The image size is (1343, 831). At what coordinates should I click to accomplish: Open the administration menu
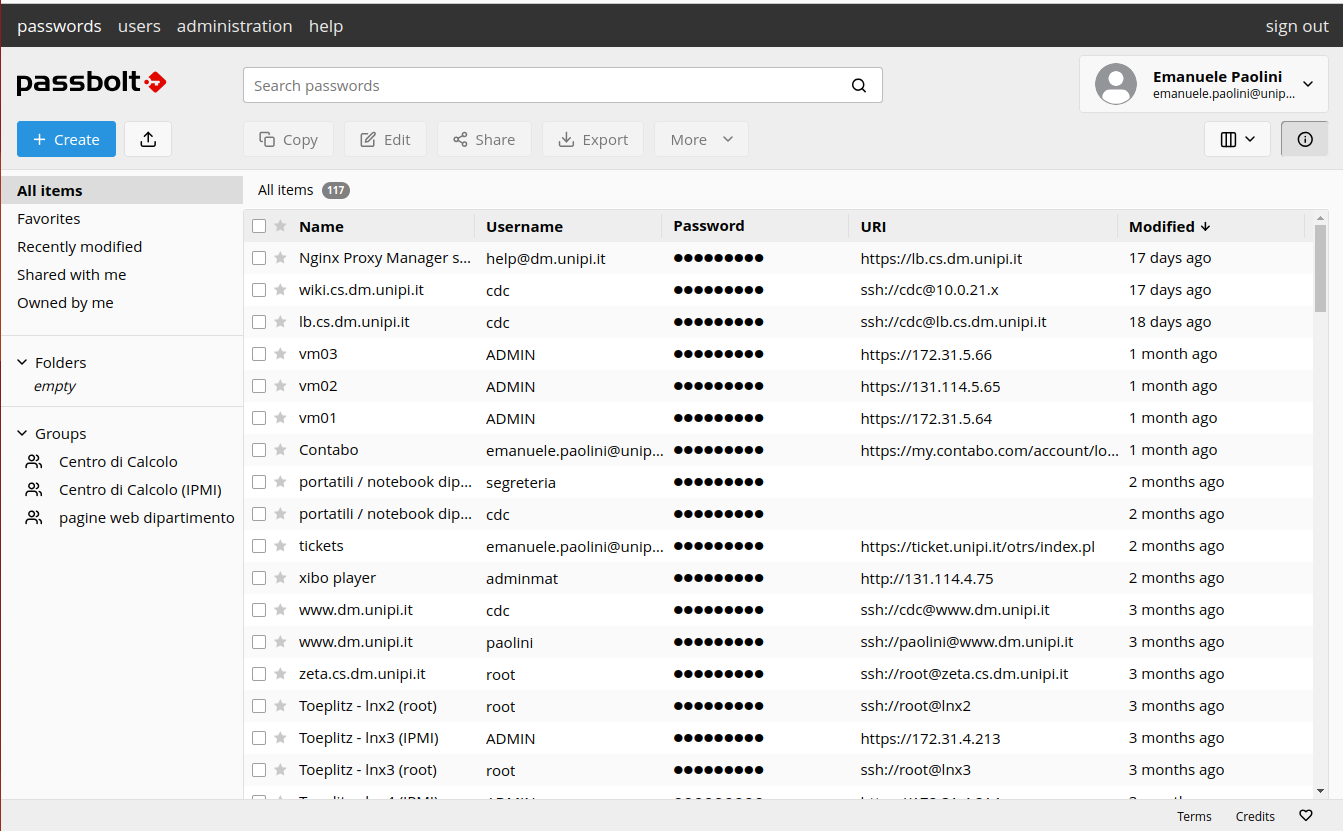click(x=235, y=26)
